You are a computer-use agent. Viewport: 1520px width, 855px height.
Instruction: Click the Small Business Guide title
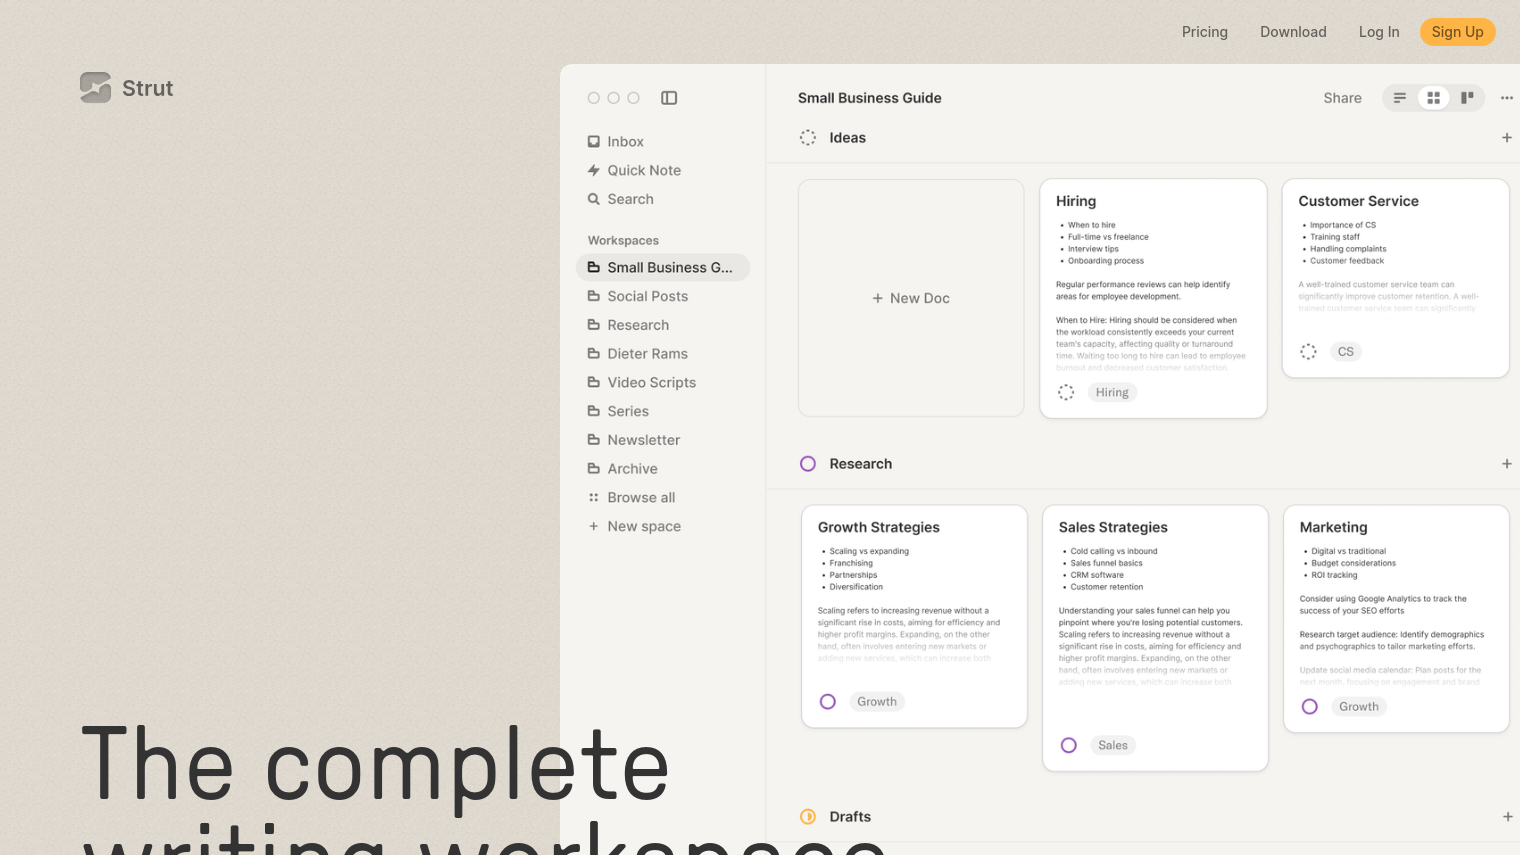[x=870, y=98]
